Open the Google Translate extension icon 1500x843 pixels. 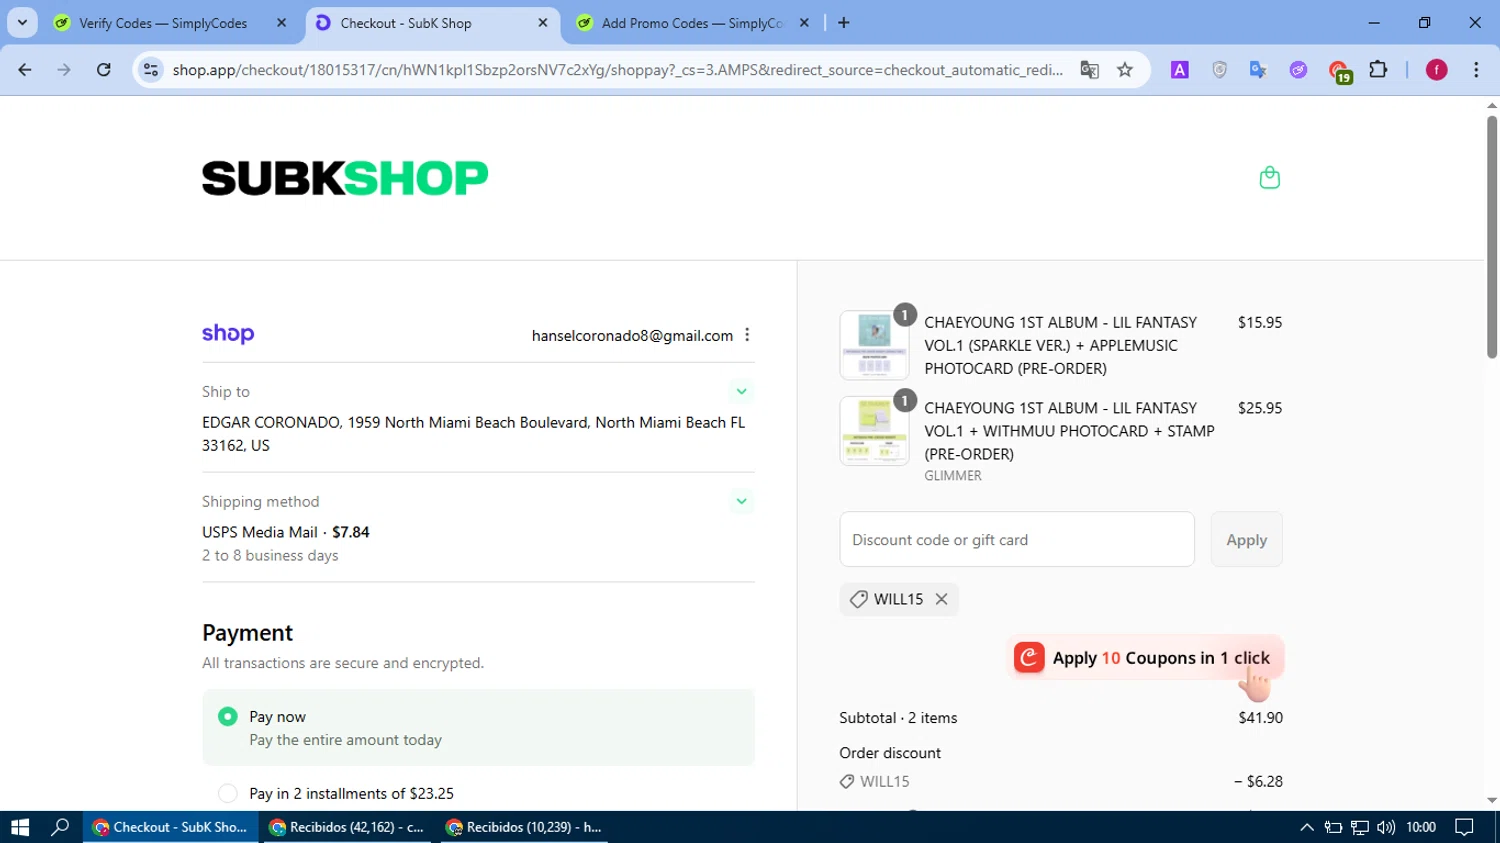(1258, 70)
